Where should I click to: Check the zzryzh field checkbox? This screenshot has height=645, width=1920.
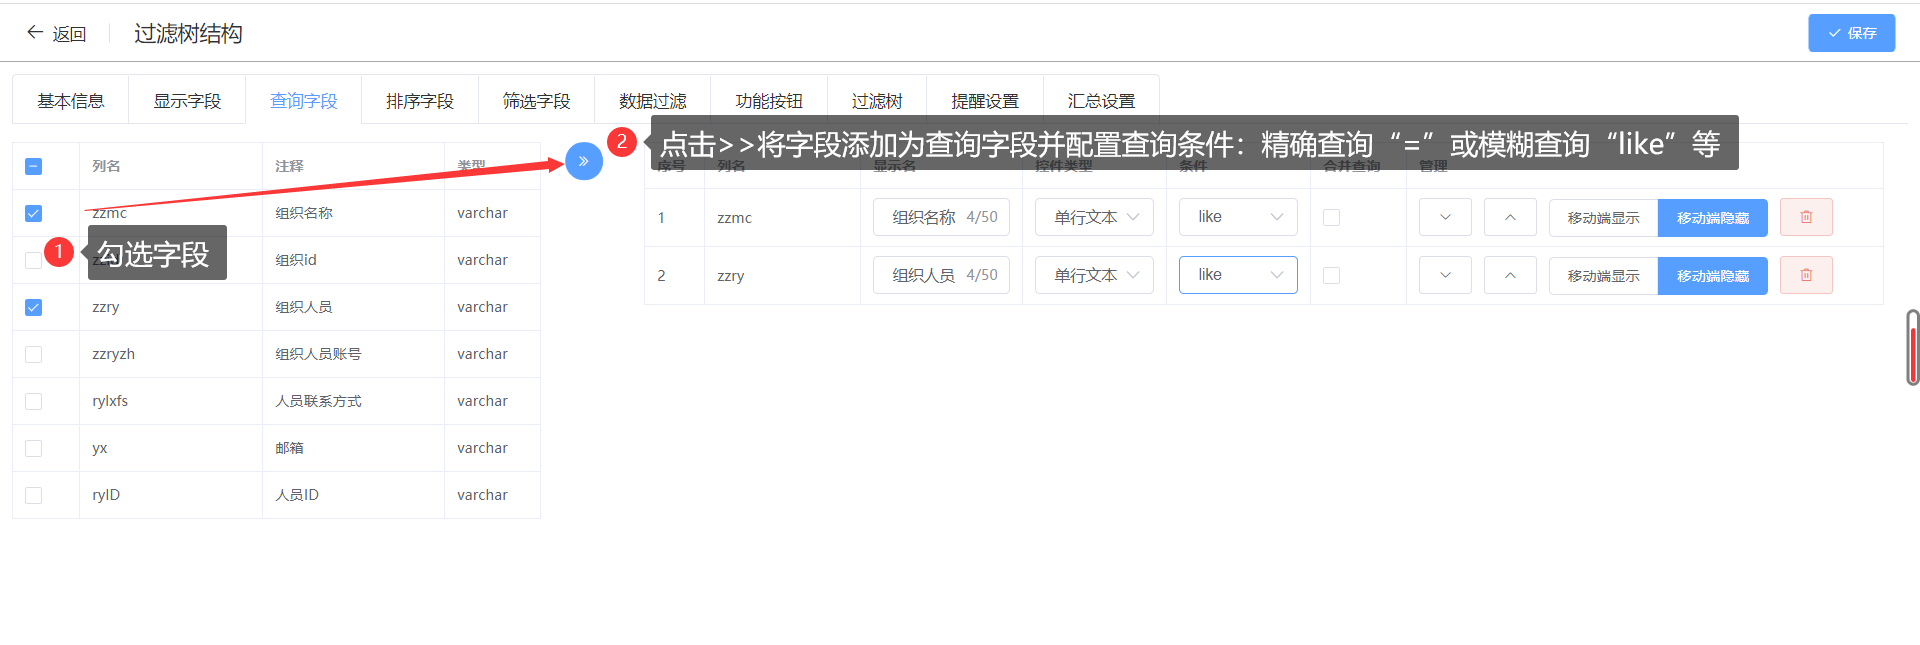coord(33,354)
